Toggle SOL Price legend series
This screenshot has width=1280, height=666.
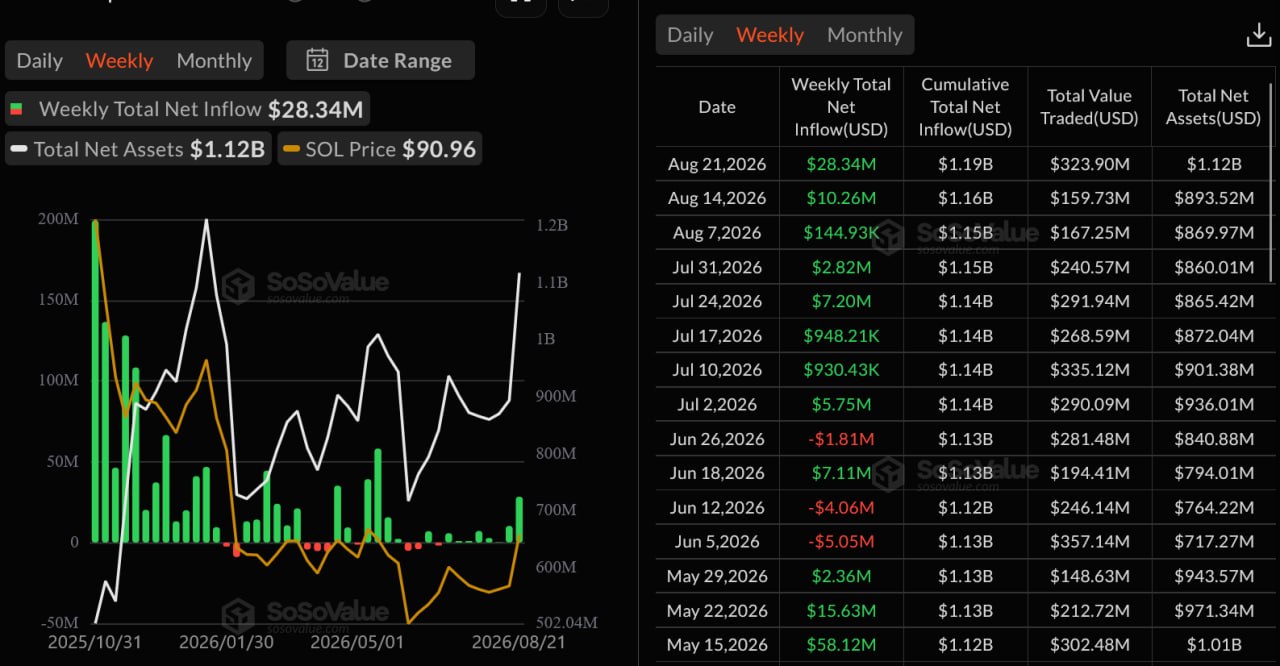(380, 149)
